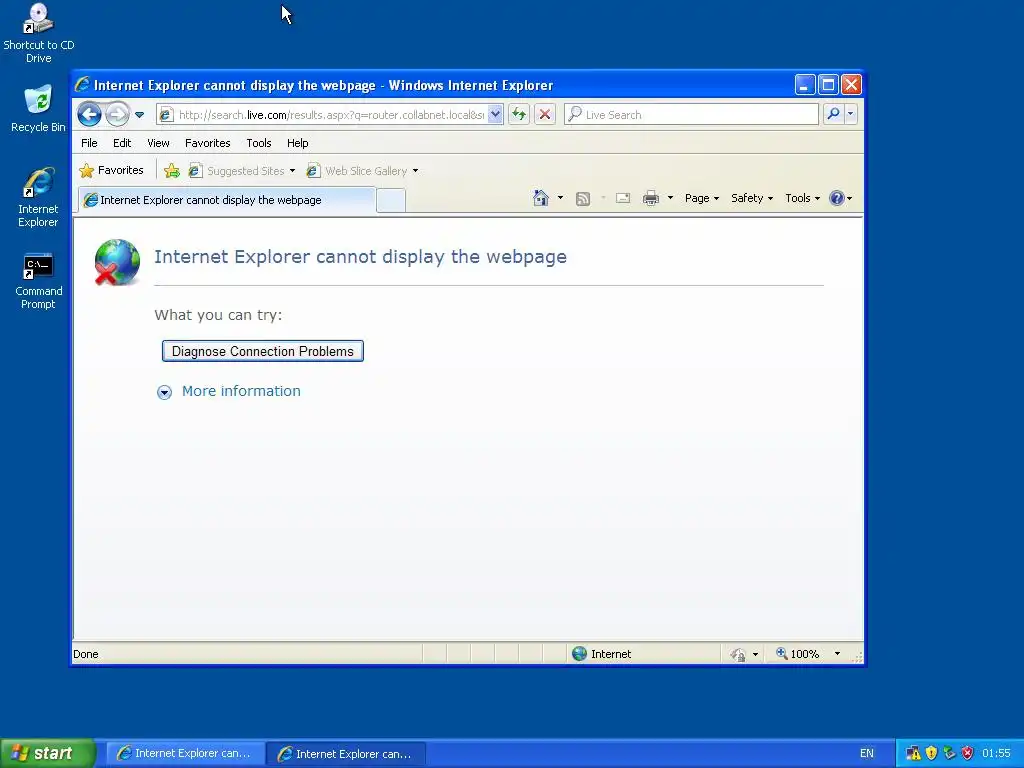This screenshot has height=768, width=1024.
Task: Open a new tab with the blank tab button
Action: [x=391, y=200]
